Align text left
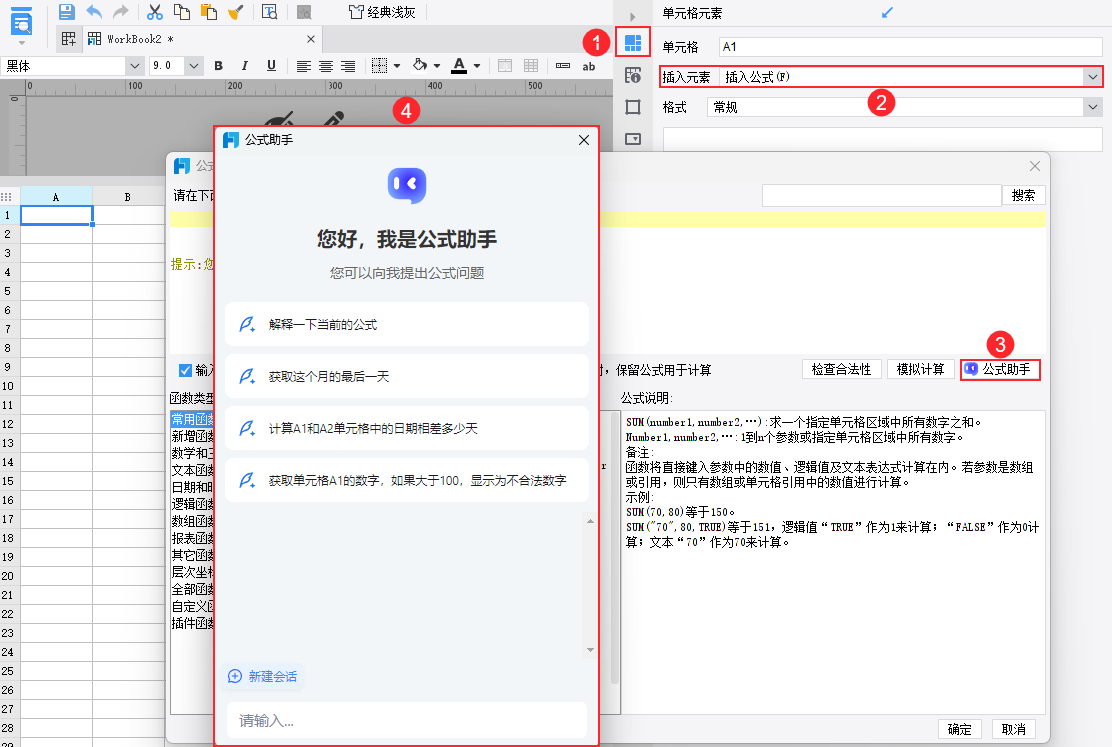Screen dimensions: 1112x747 304,66
